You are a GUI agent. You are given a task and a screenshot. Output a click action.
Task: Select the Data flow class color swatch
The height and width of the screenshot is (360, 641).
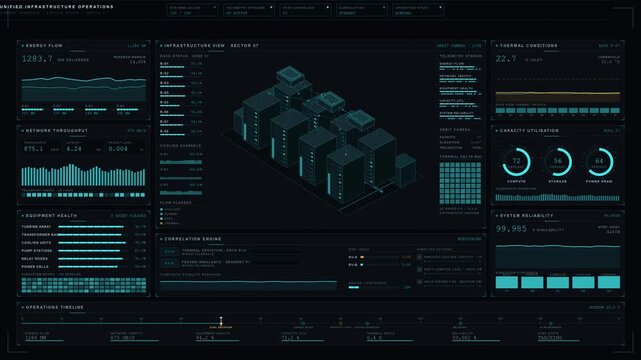(x=161, y=219)
